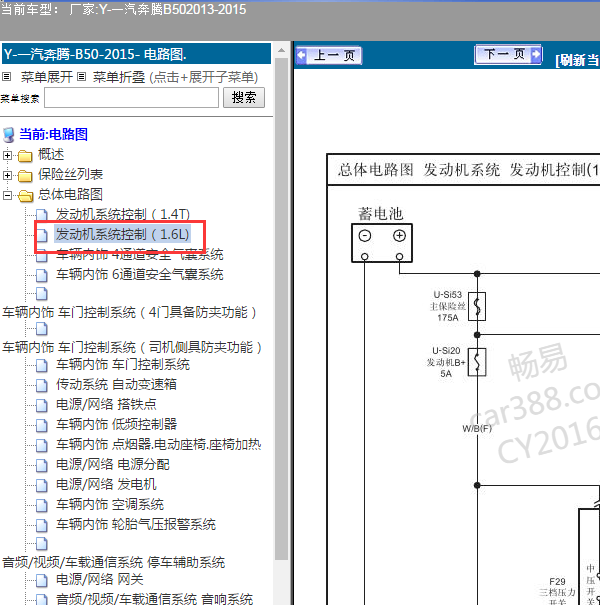Open 车门控制系统(4门具备防夹功能)
The width and height of the screenshot is (600, 605).
pos(129,312)
